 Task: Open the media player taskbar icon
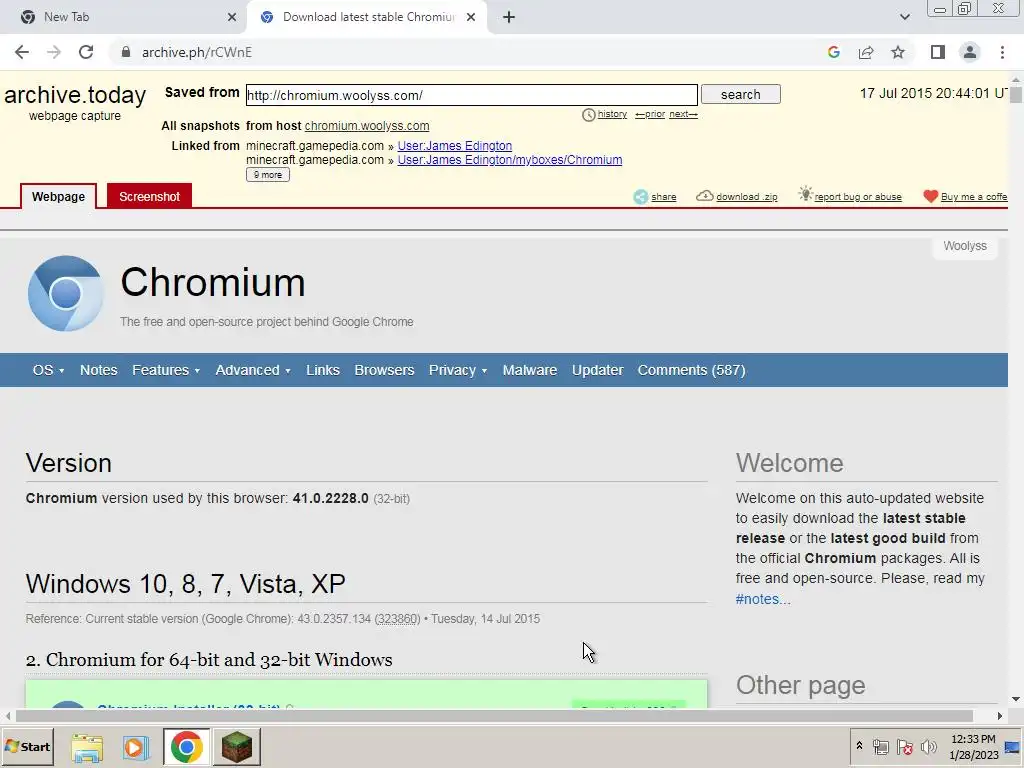pos(136,747)
